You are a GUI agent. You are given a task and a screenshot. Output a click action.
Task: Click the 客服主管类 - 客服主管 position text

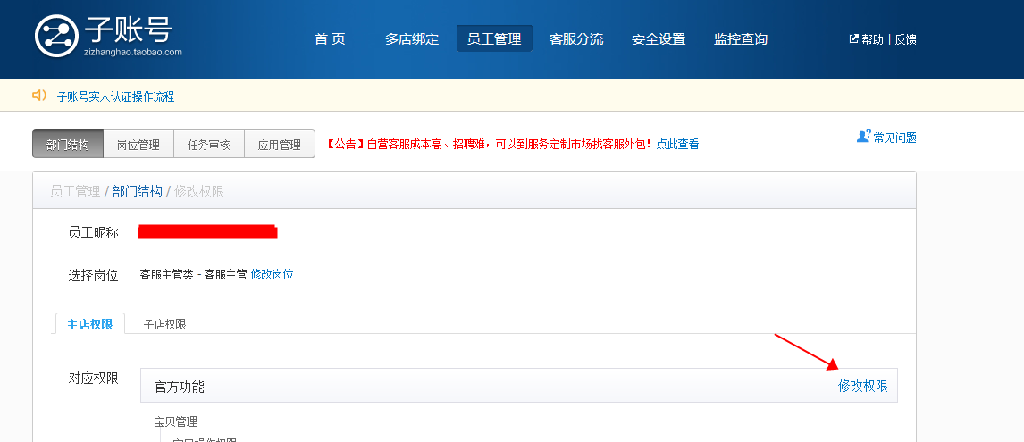193,274
